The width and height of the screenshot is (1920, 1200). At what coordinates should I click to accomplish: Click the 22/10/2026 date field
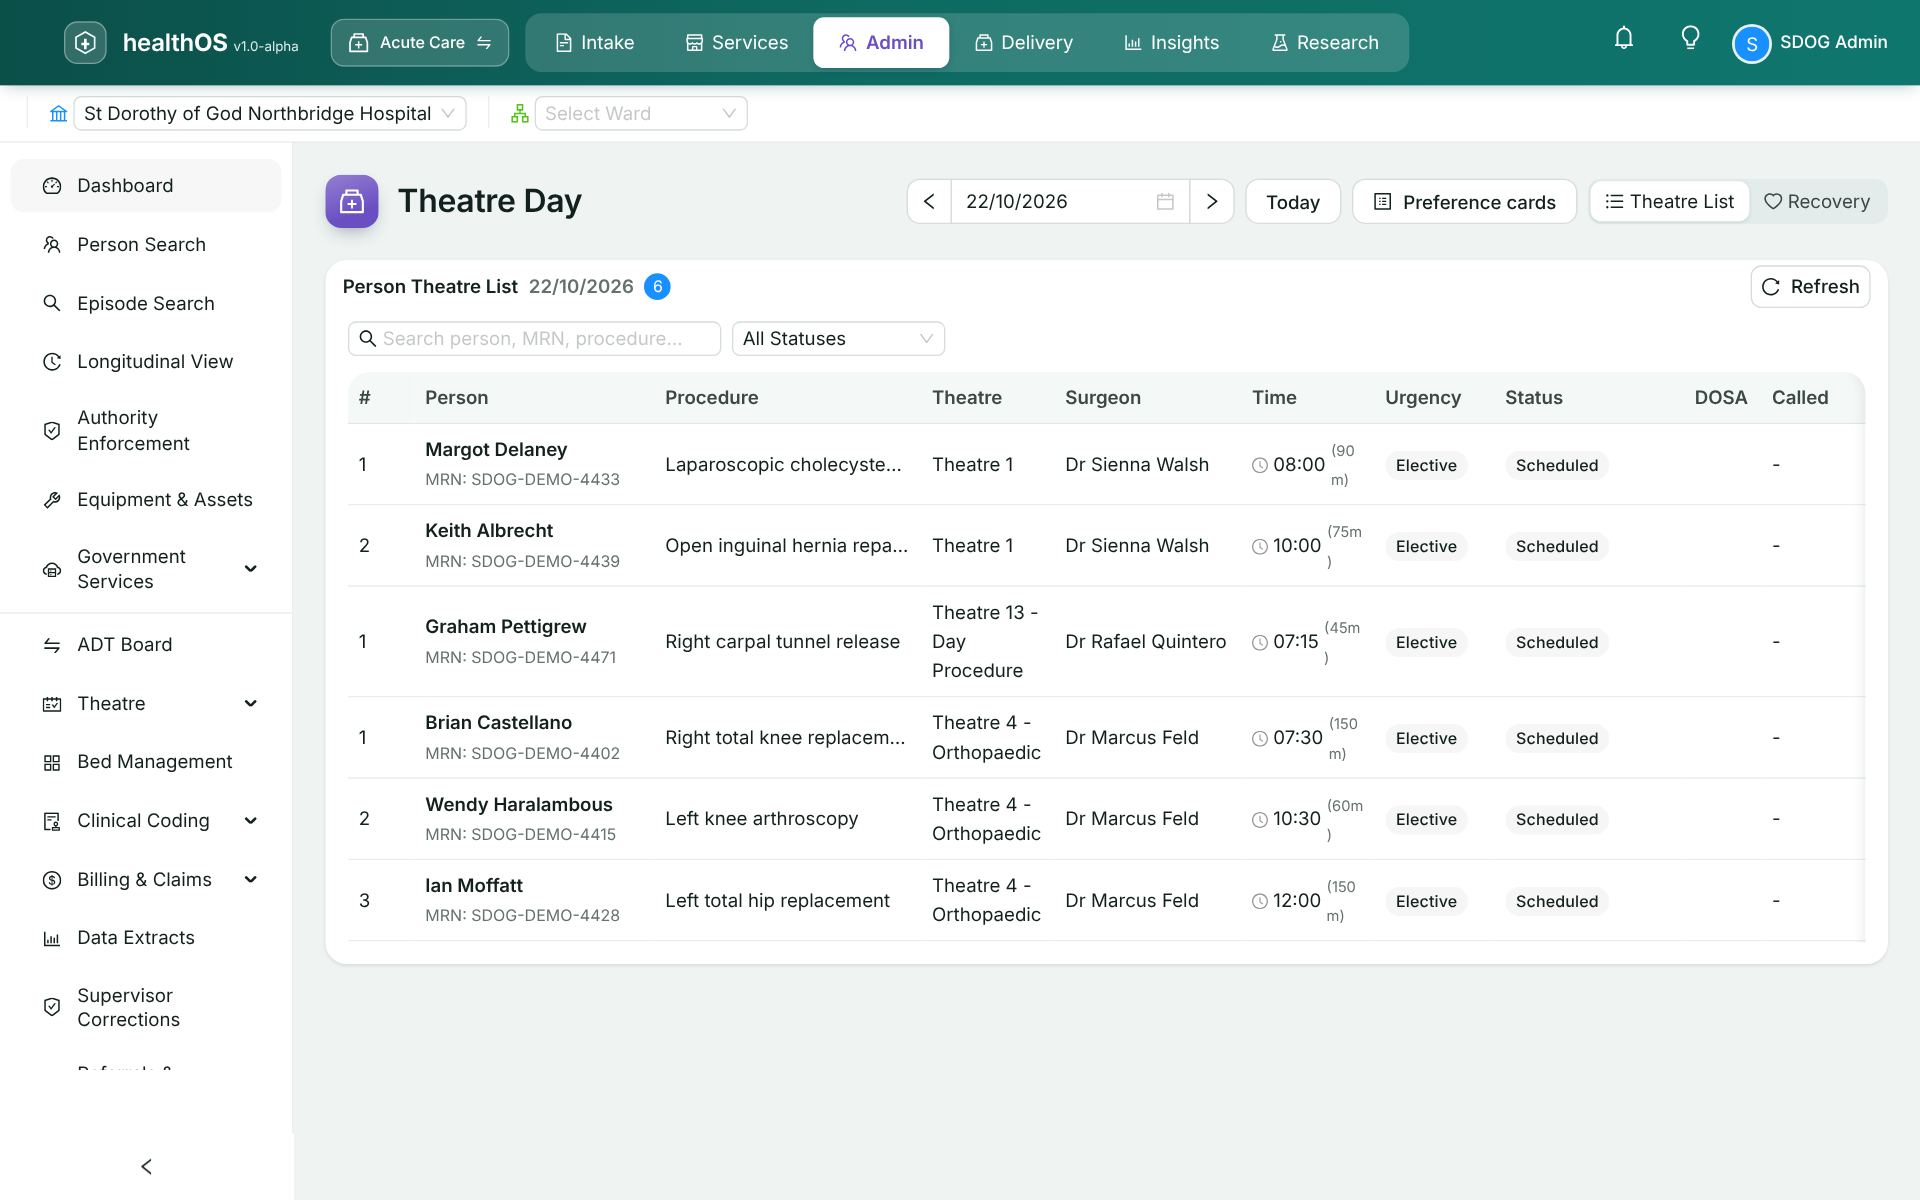click(1070, 202)
